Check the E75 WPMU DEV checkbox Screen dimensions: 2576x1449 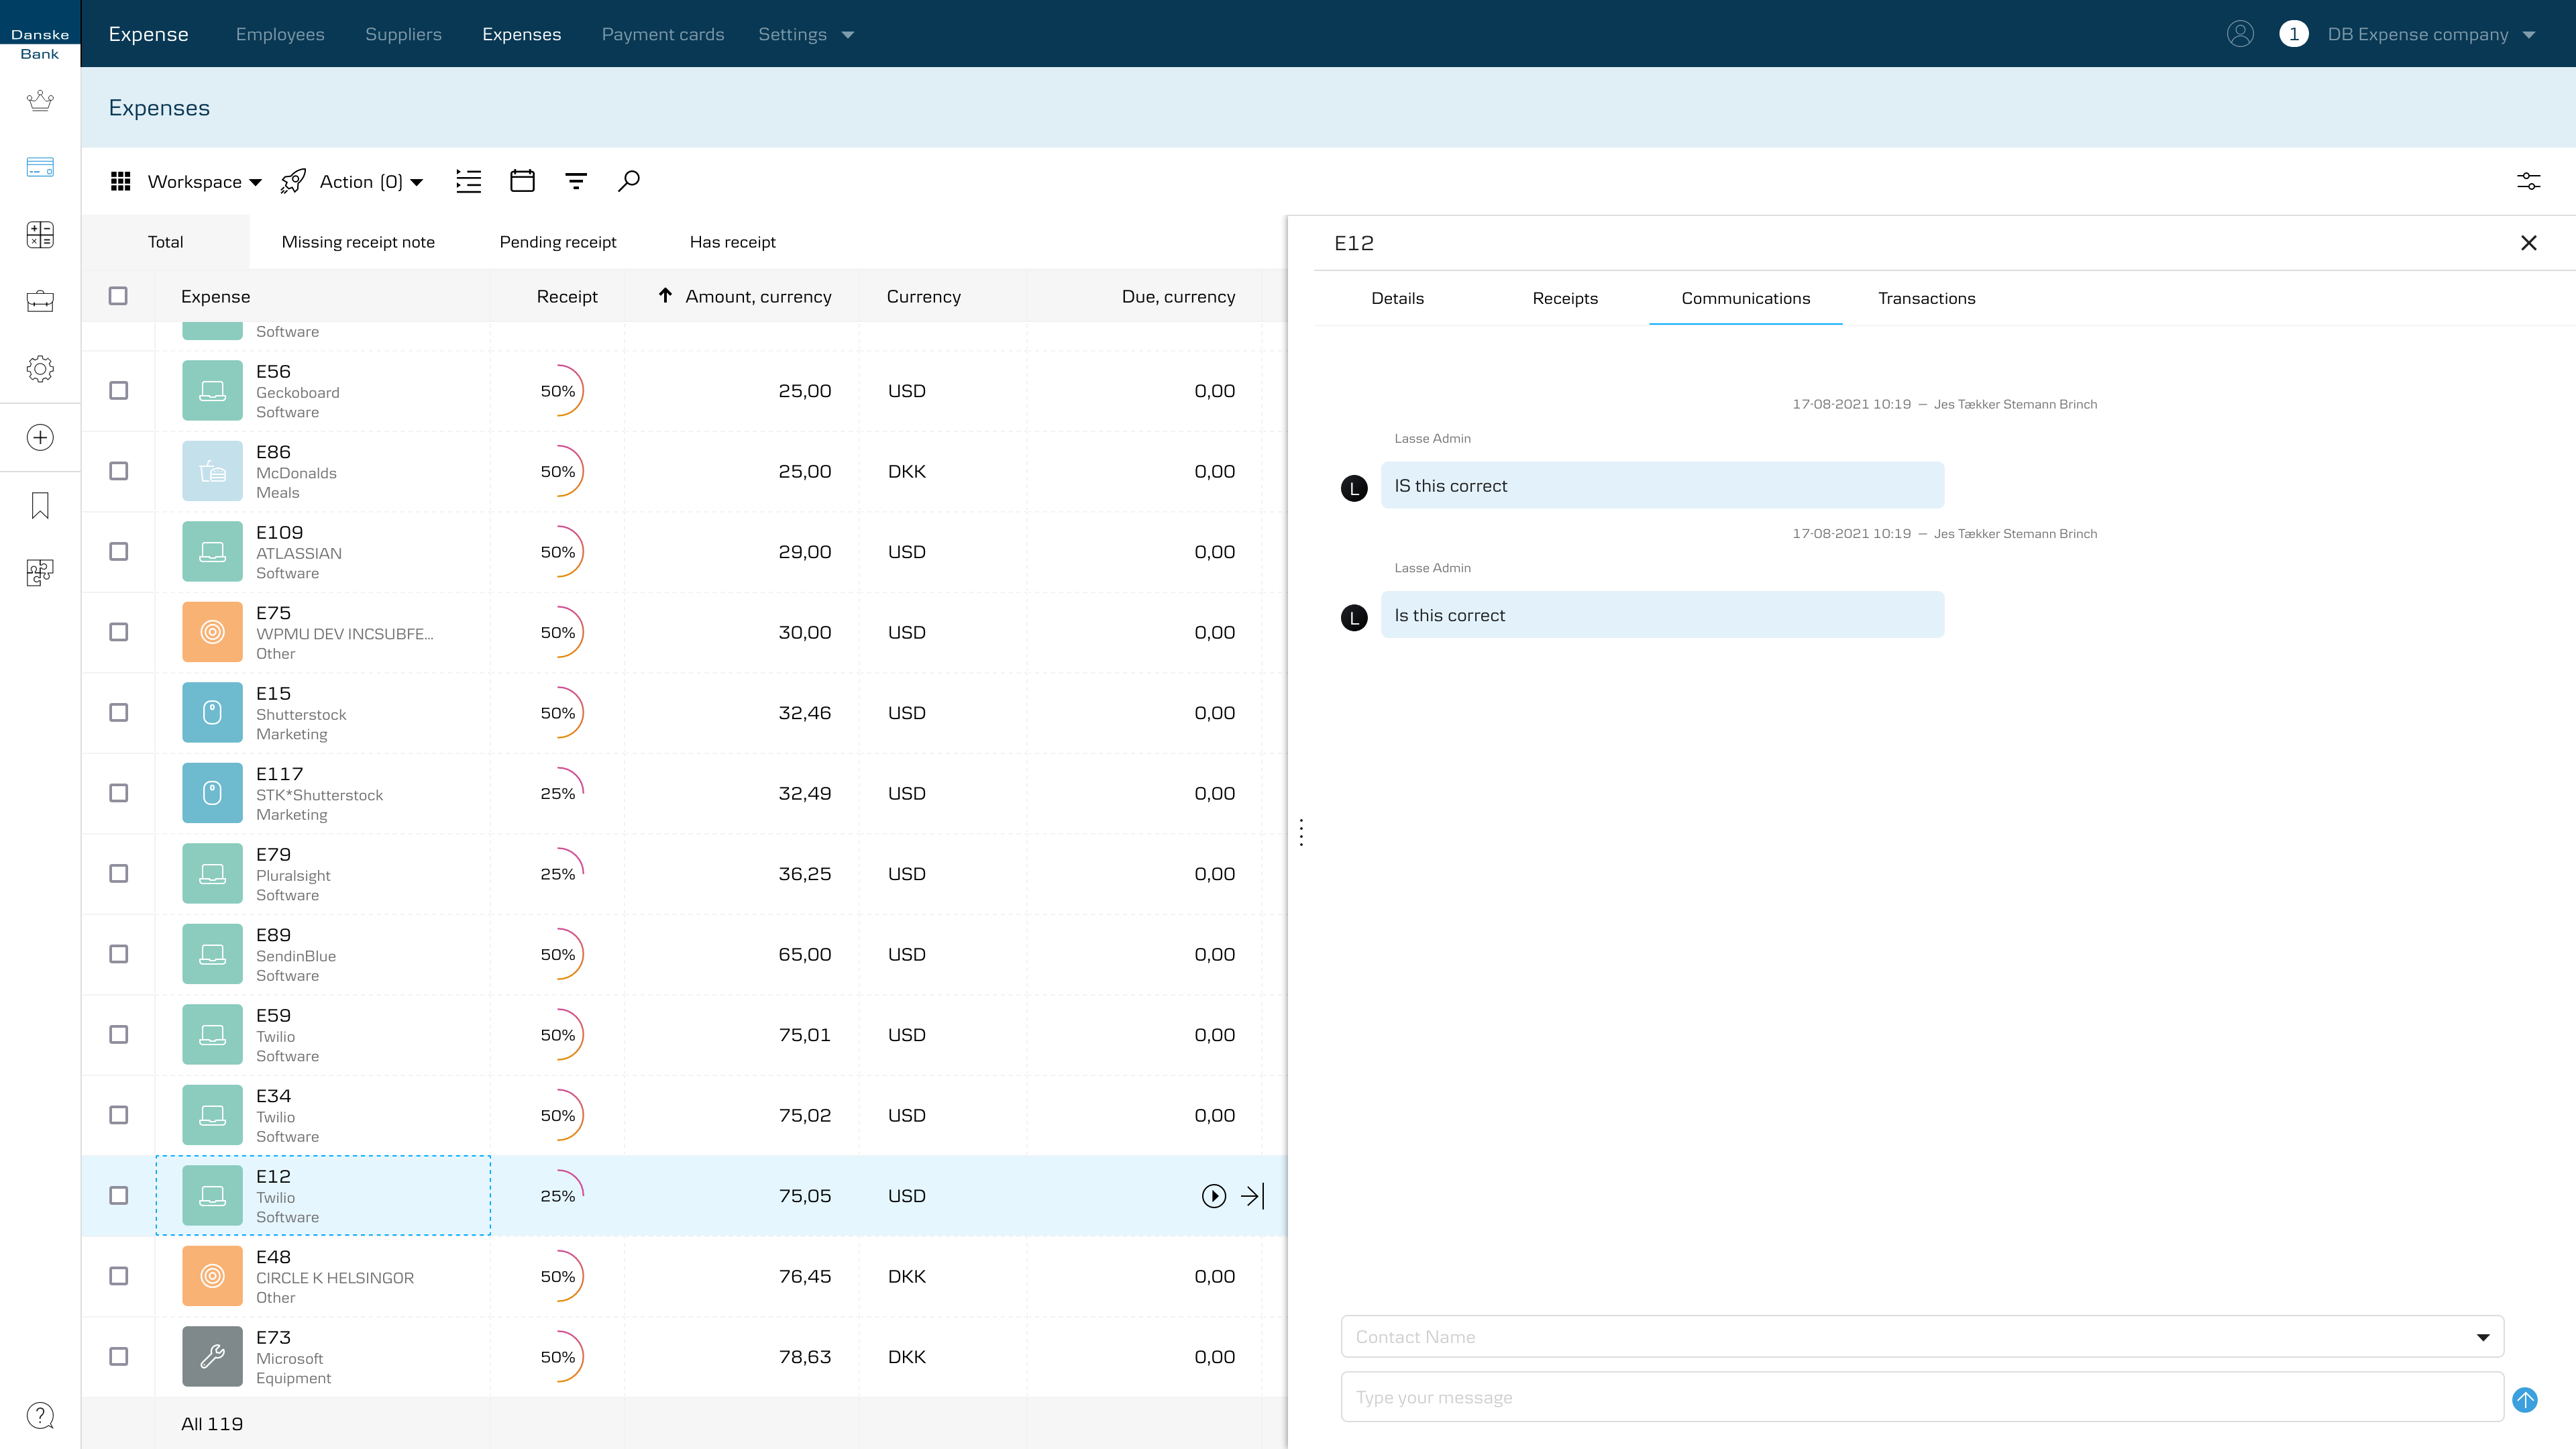[118, 632]
